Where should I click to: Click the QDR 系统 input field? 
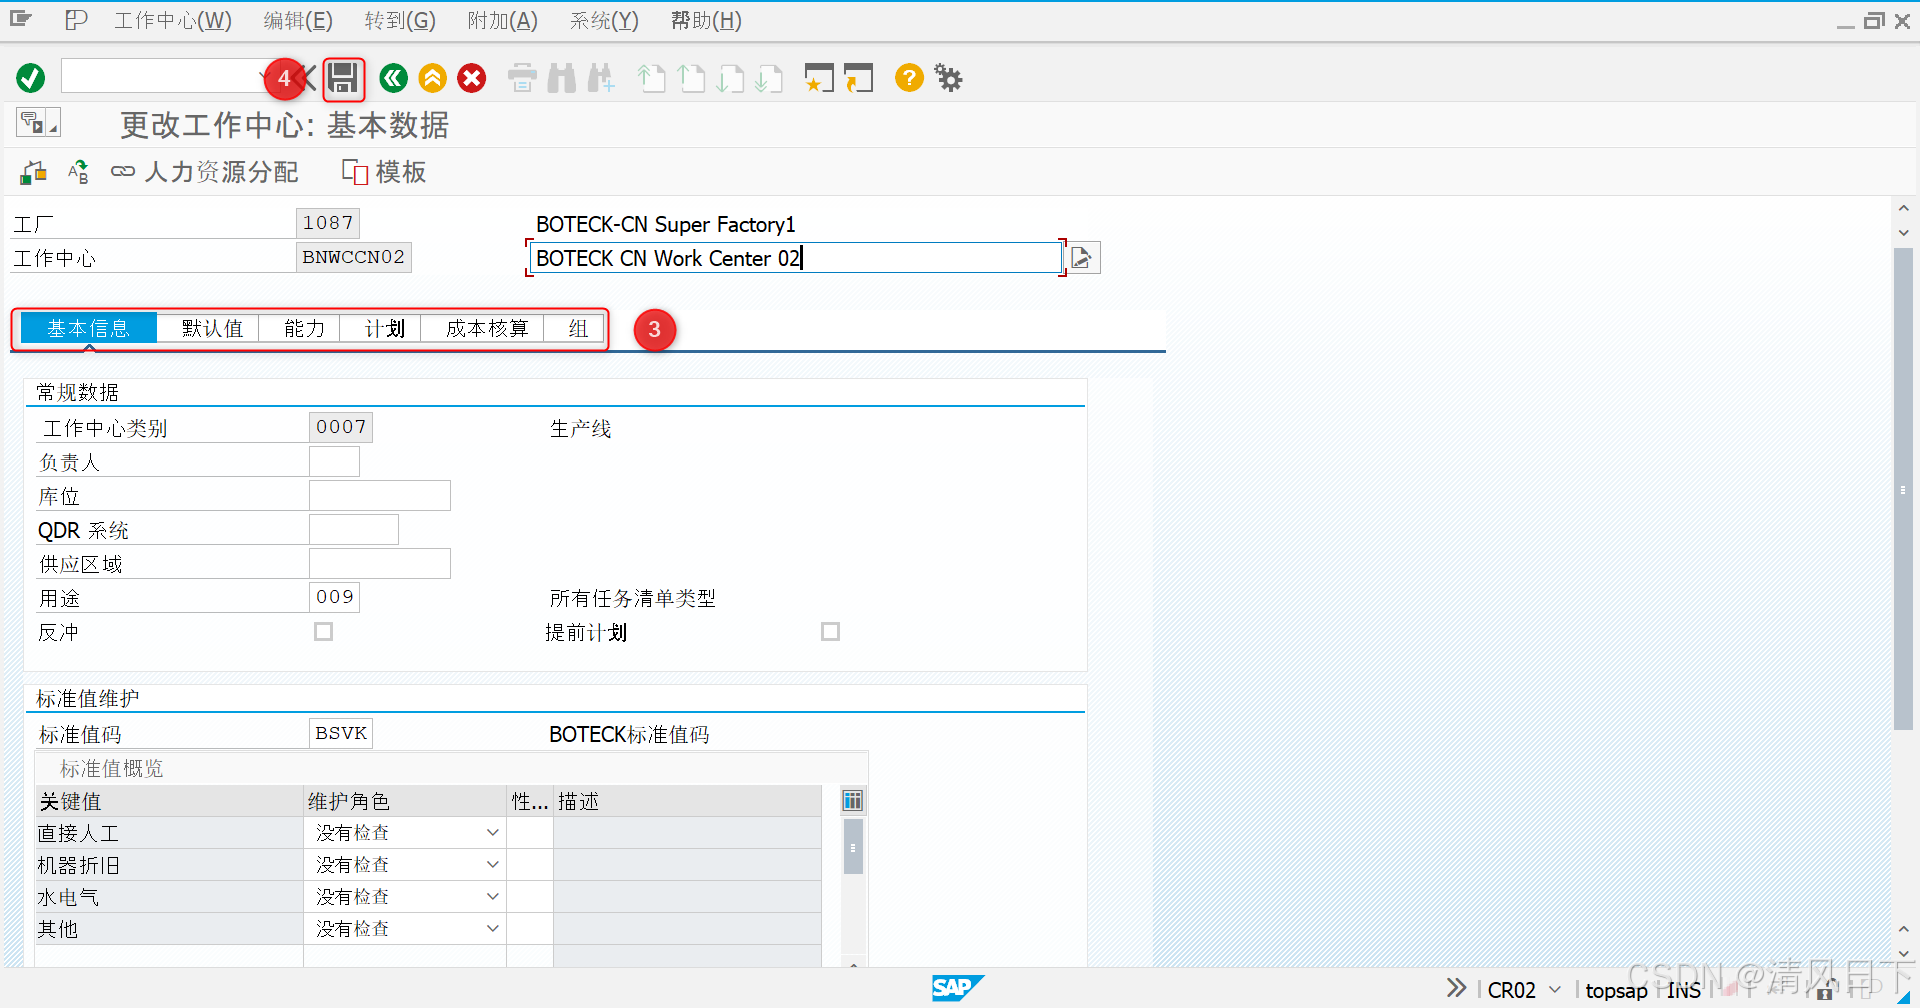pos(354,530)
